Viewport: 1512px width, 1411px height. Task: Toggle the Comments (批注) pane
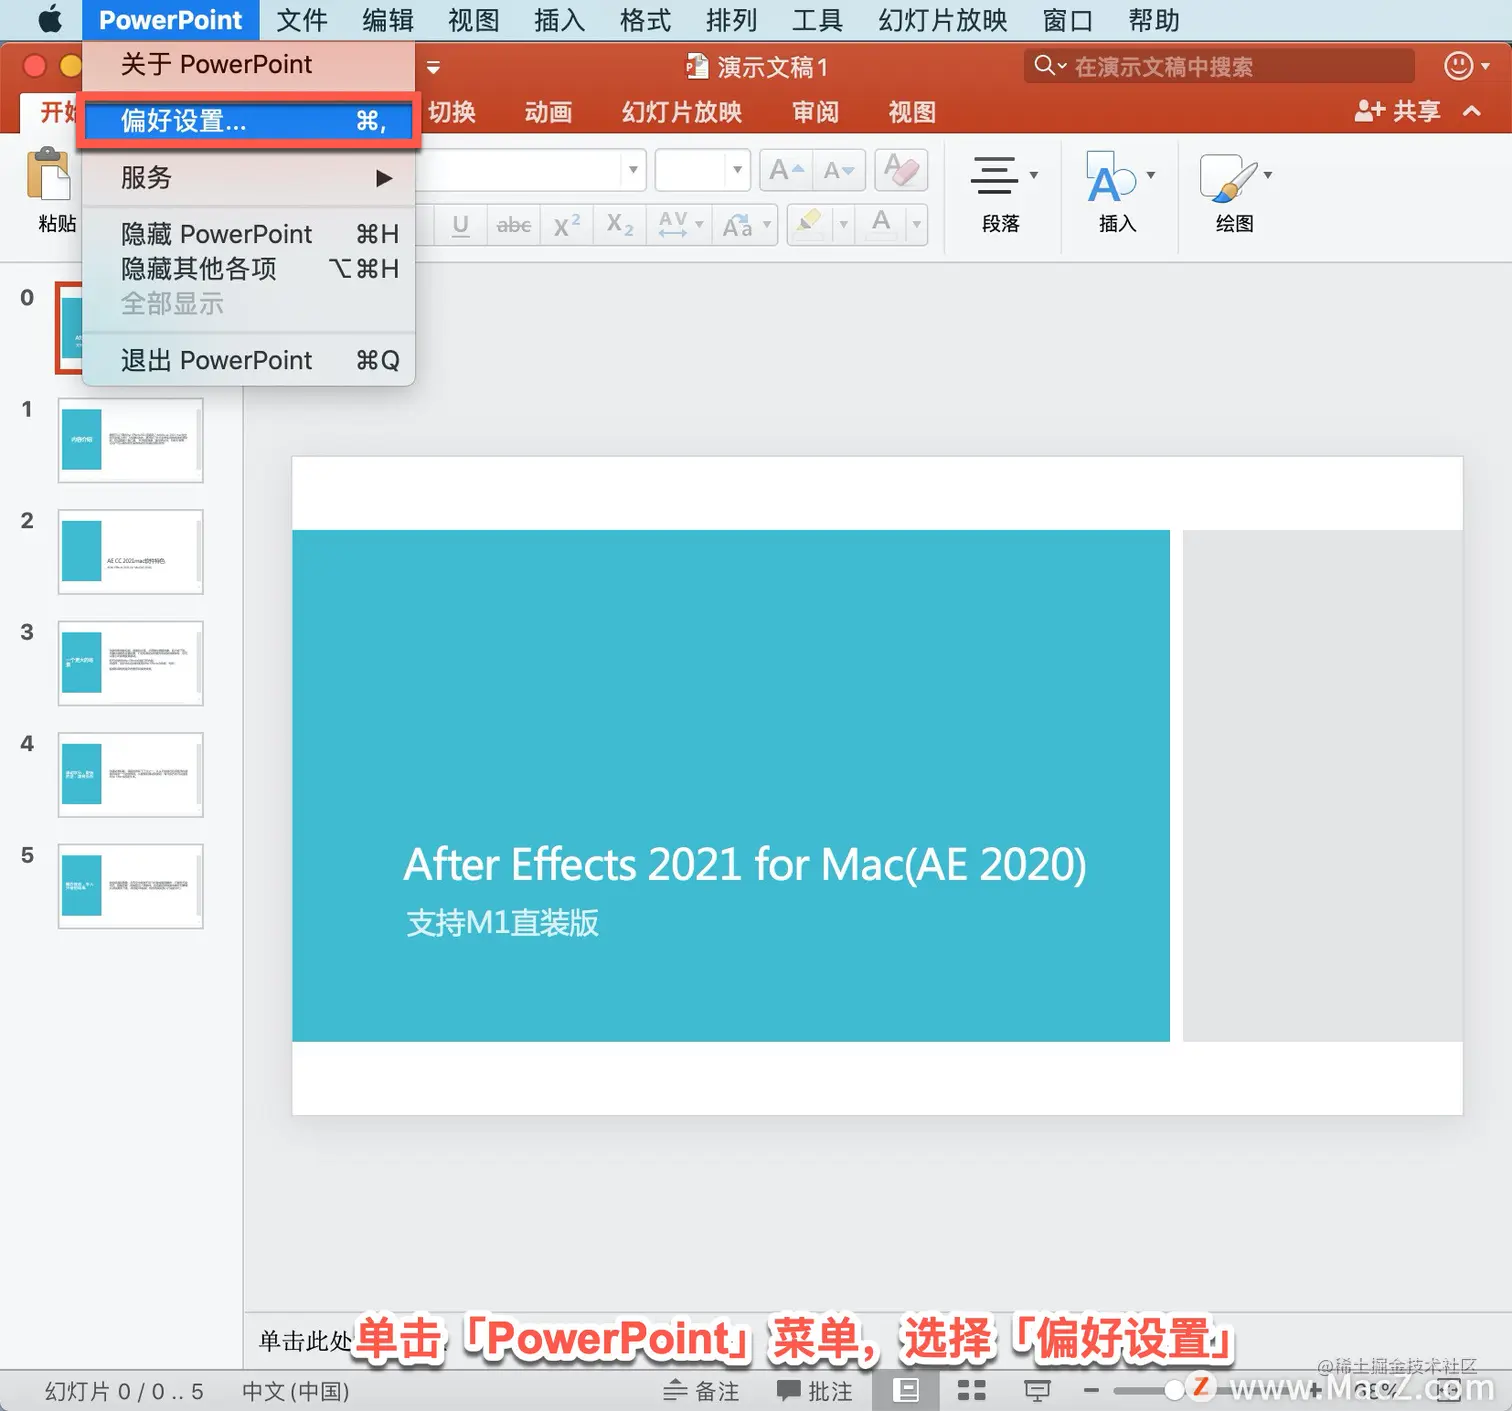pos(815,1391)
